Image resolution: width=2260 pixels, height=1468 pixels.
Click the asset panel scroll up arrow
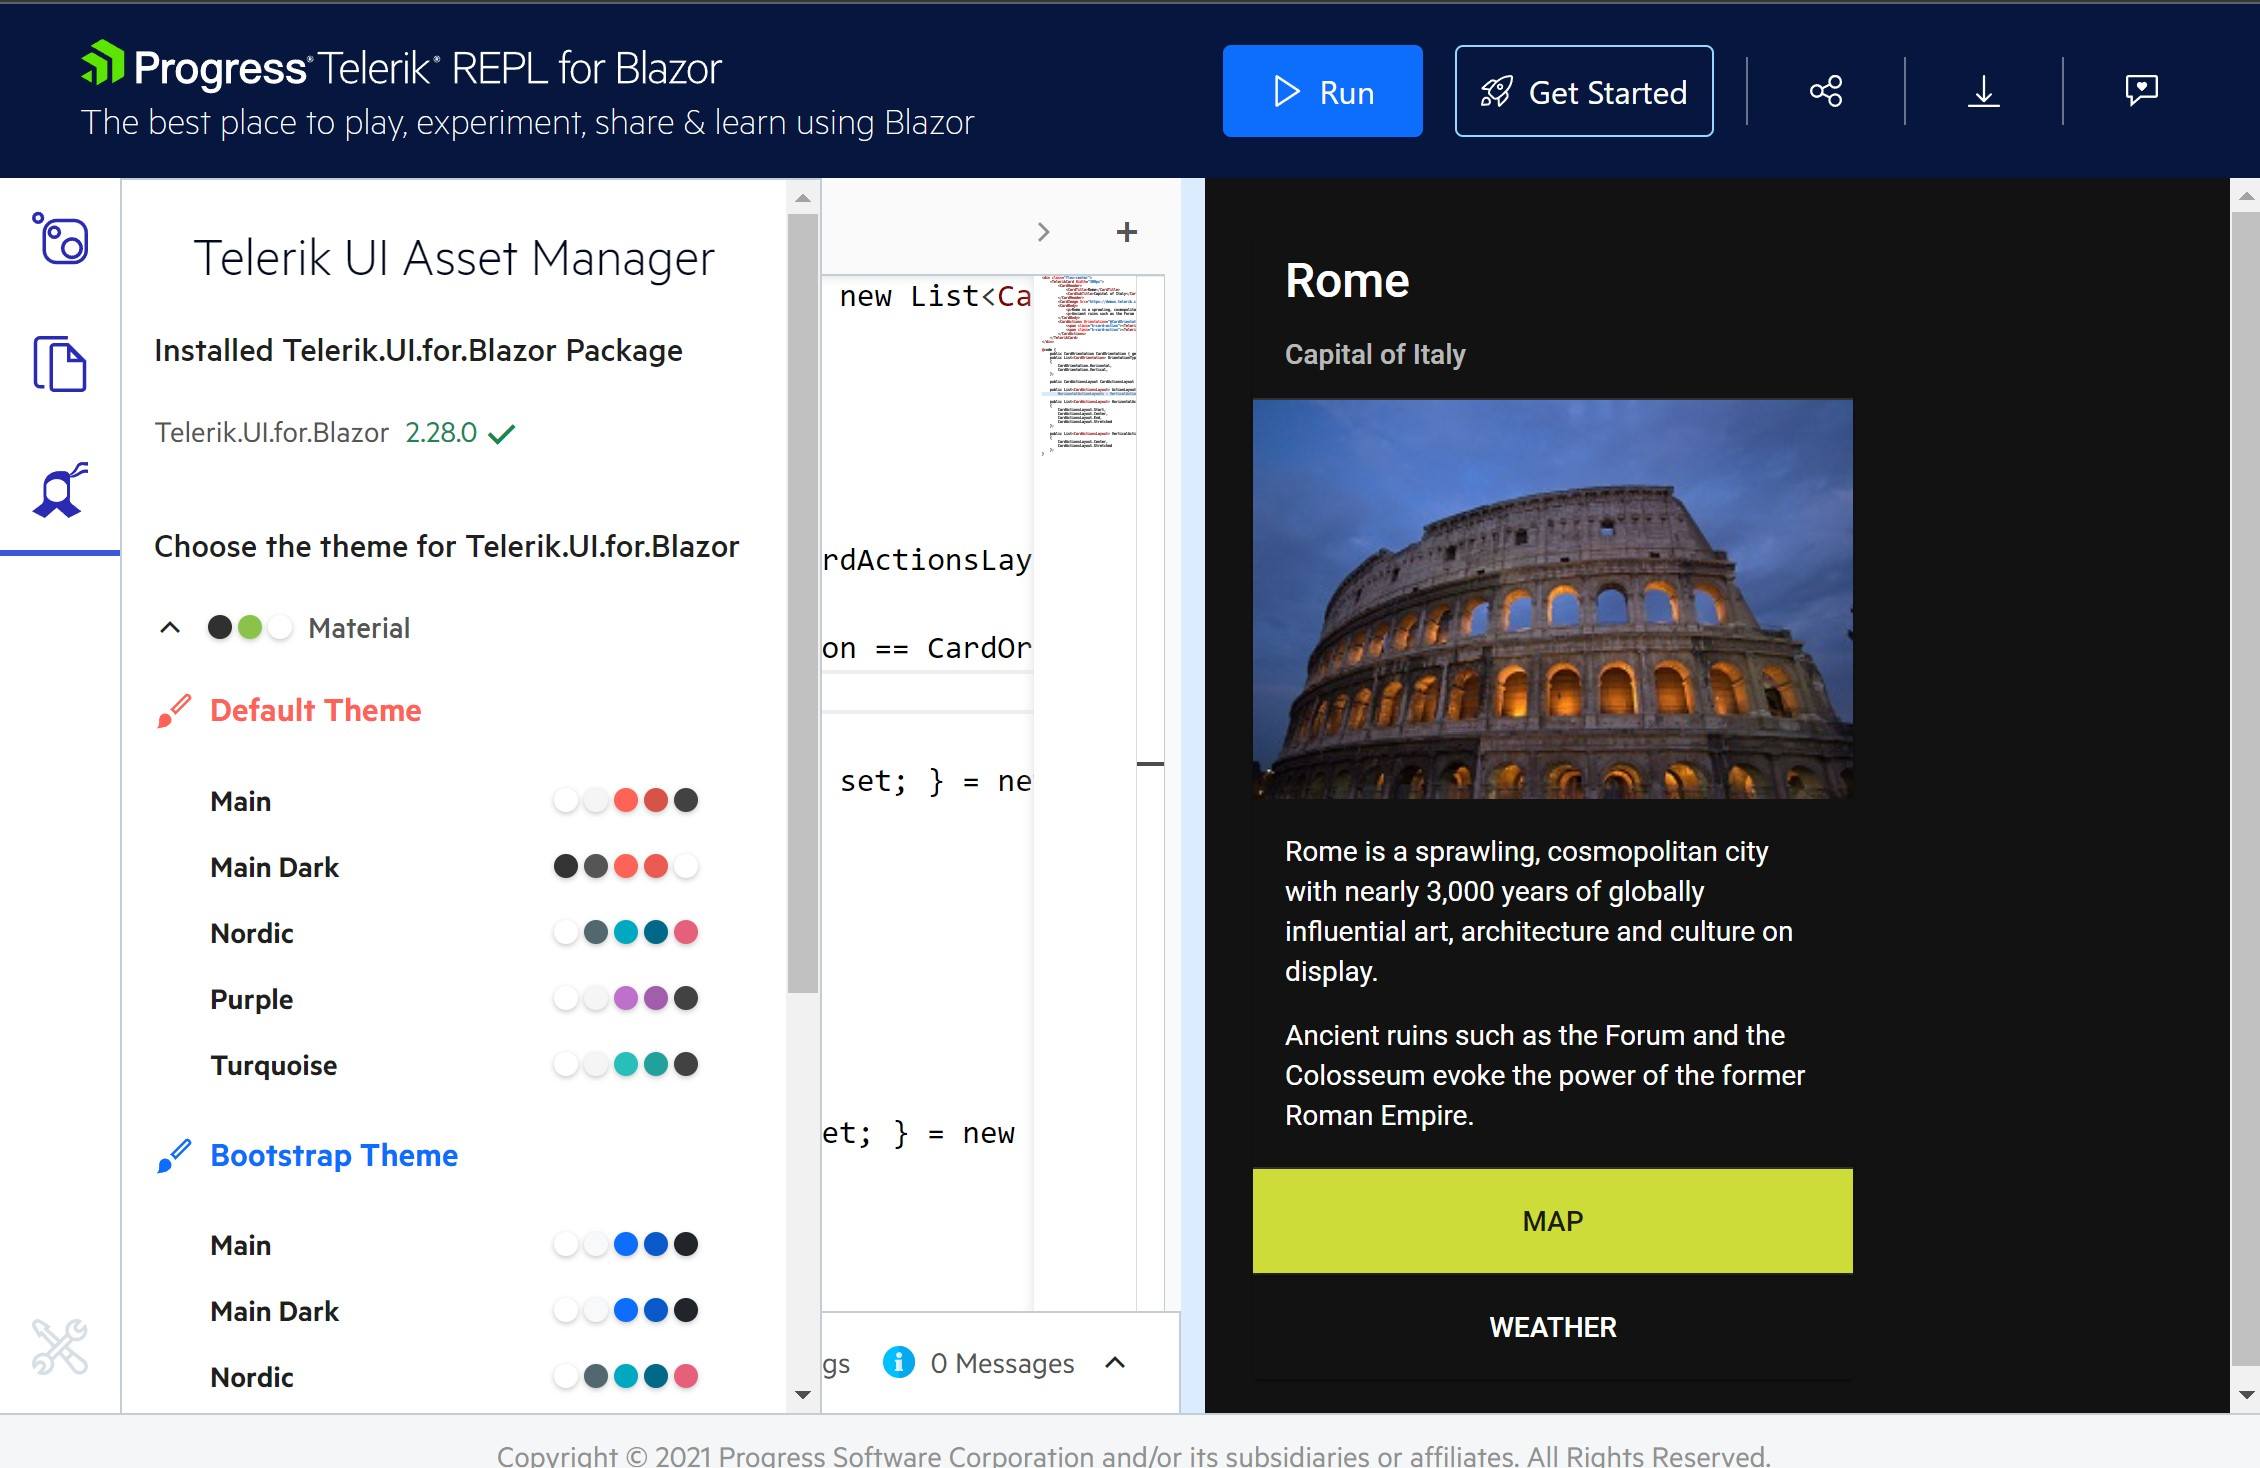(x=802, y=198)
